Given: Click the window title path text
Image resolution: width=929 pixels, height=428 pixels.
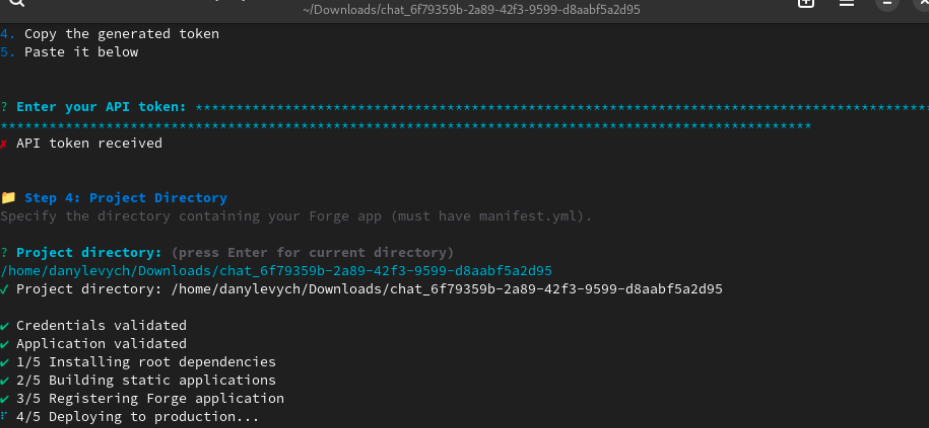Looking at the screenshot, I should [471, 10].
